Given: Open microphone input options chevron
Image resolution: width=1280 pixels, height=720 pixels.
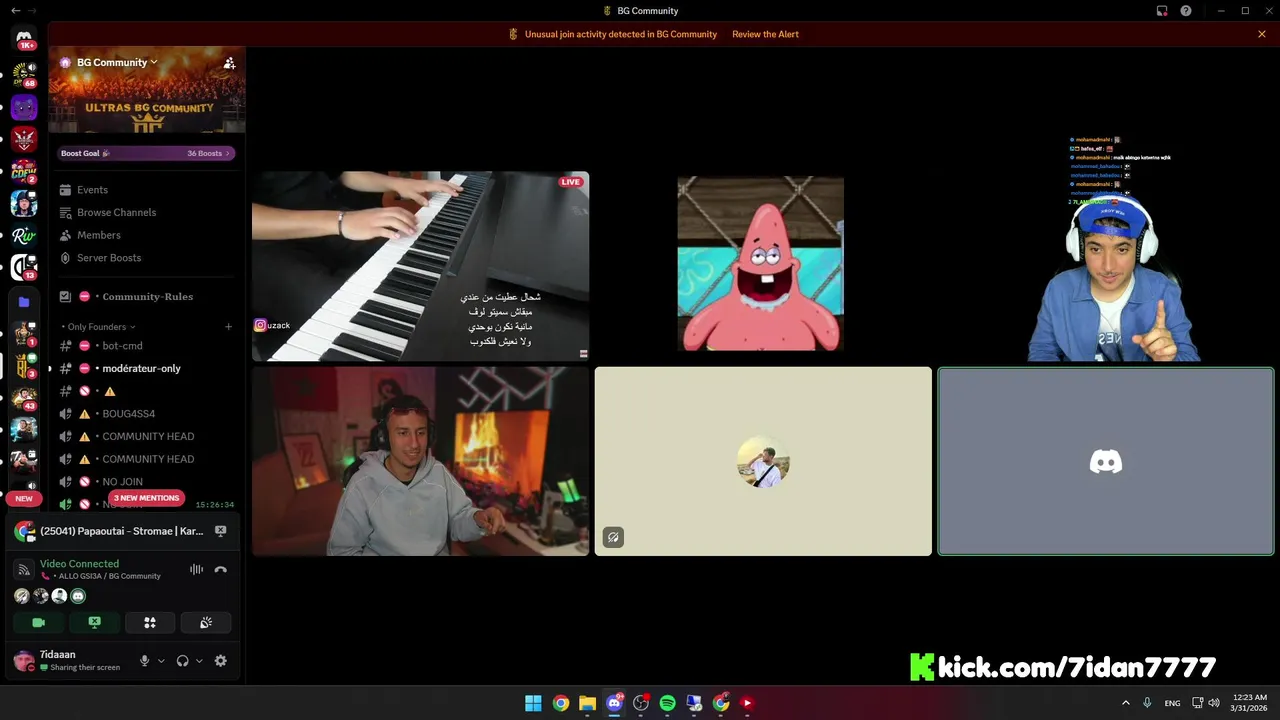Looking at the screenshot, I should click(161, 661).
